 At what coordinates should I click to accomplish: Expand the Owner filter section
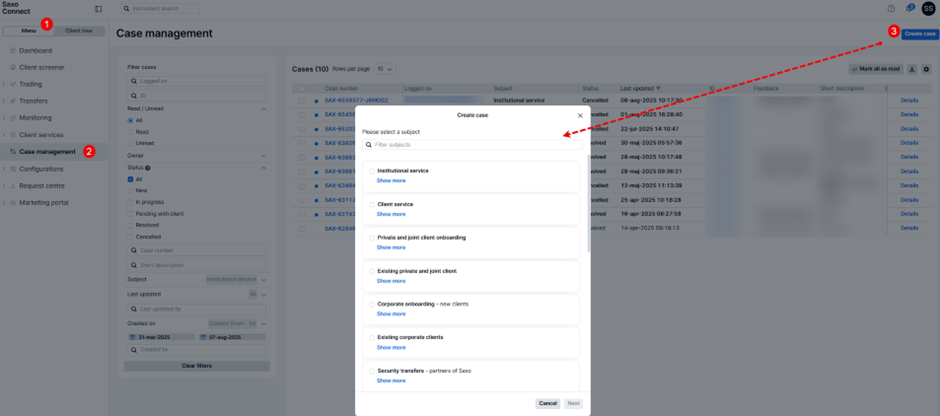coord(264,156)
